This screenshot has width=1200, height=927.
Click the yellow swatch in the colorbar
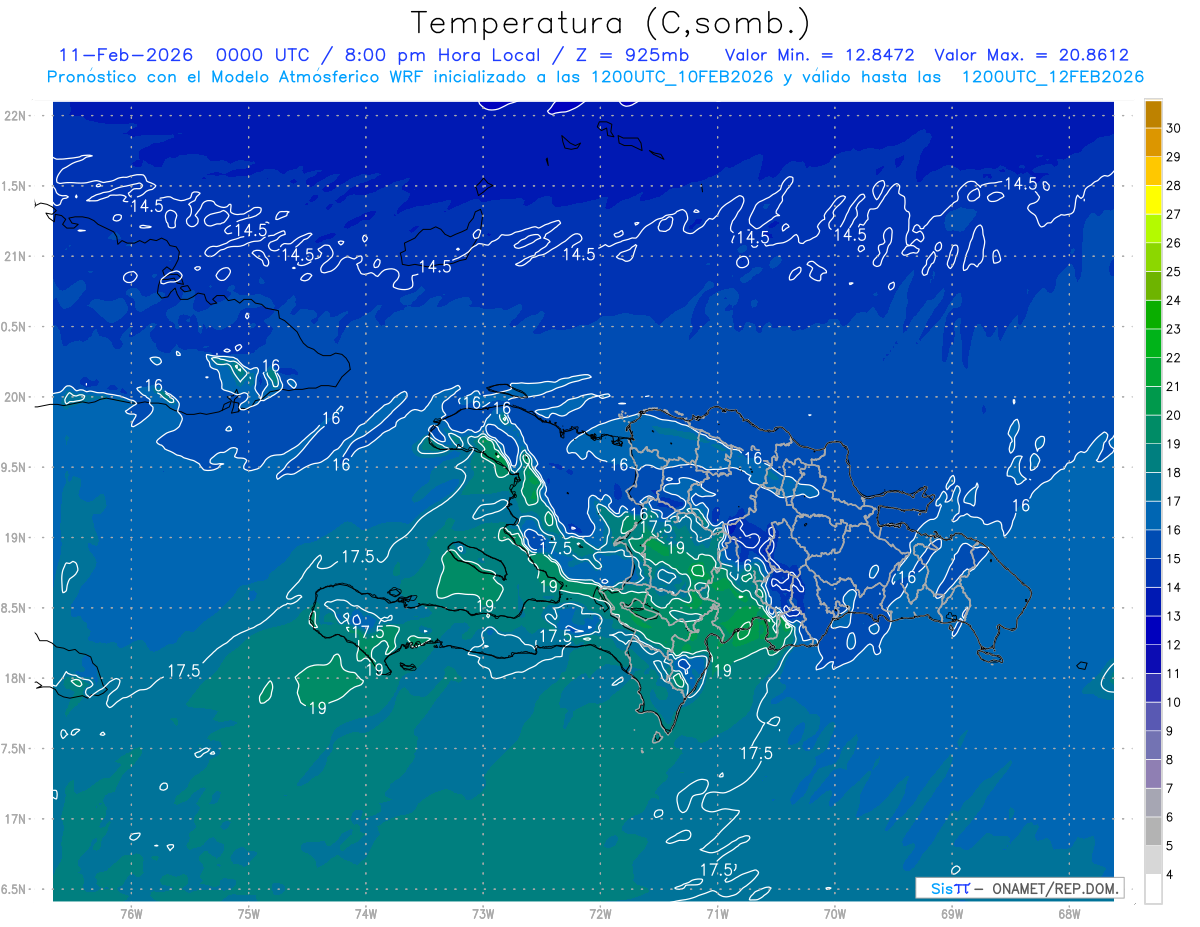pos(1153,200)
